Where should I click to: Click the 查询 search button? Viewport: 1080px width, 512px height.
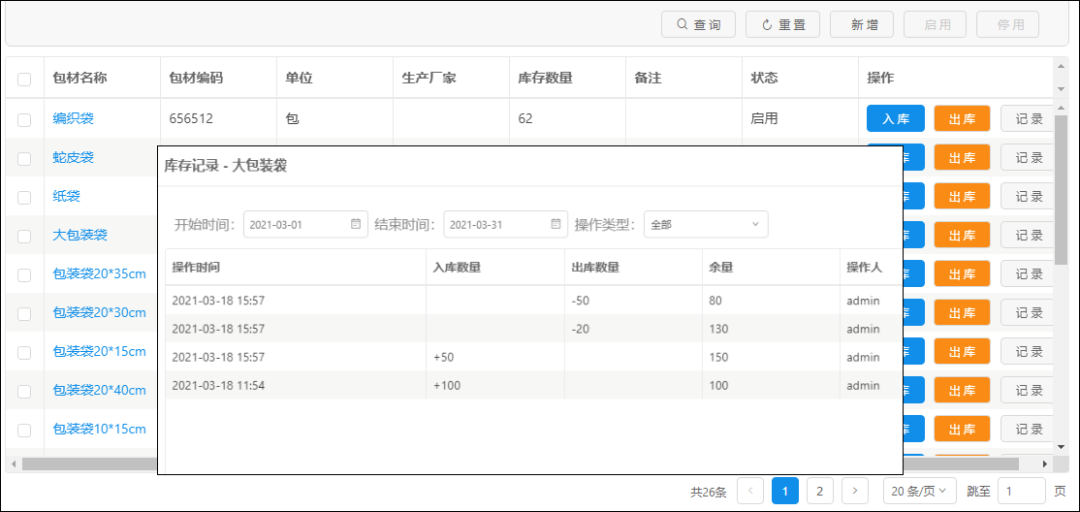pos(698,25)
